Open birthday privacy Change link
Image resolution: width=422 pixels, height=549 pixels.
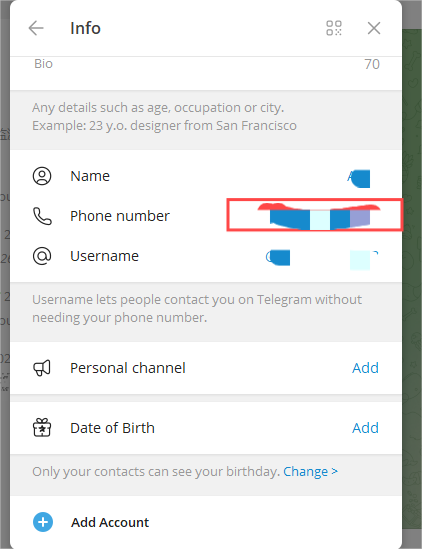tap(310, 471)
